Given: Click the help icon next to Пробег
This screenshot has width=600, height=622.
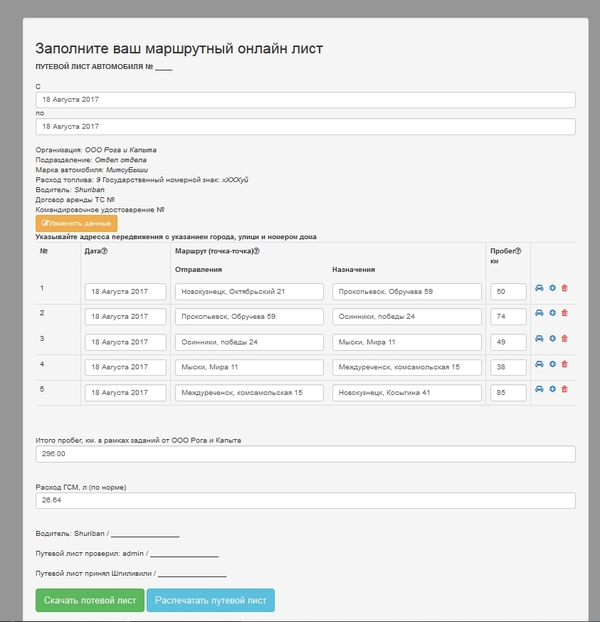Looking at the screenshot, I should tap(517, 251).
